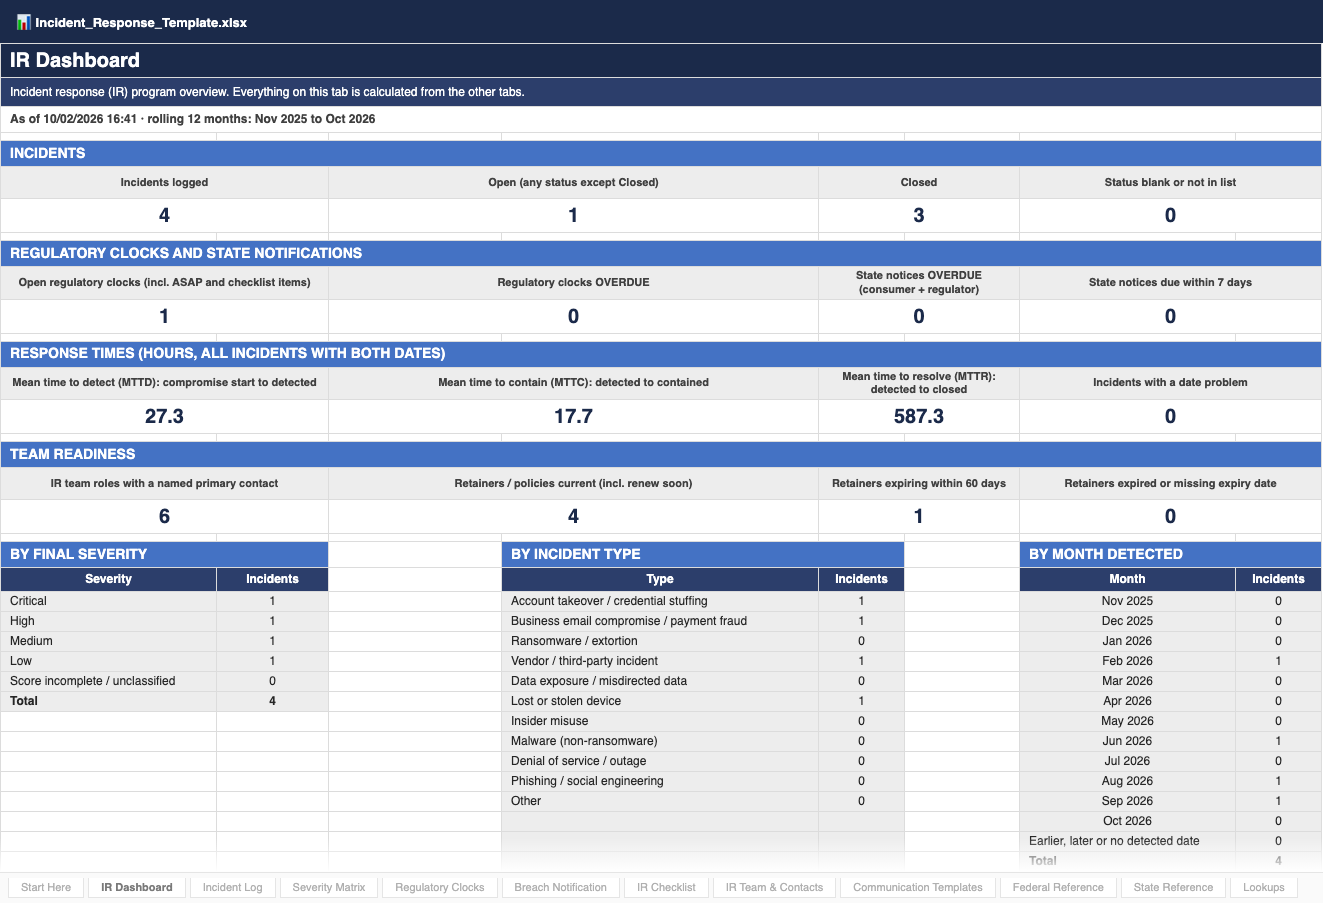Image resolution: width=1323 pixels, height=903 pixels.
Task: Open the Start Here sheet tab
Action: [x=46, y=887]
